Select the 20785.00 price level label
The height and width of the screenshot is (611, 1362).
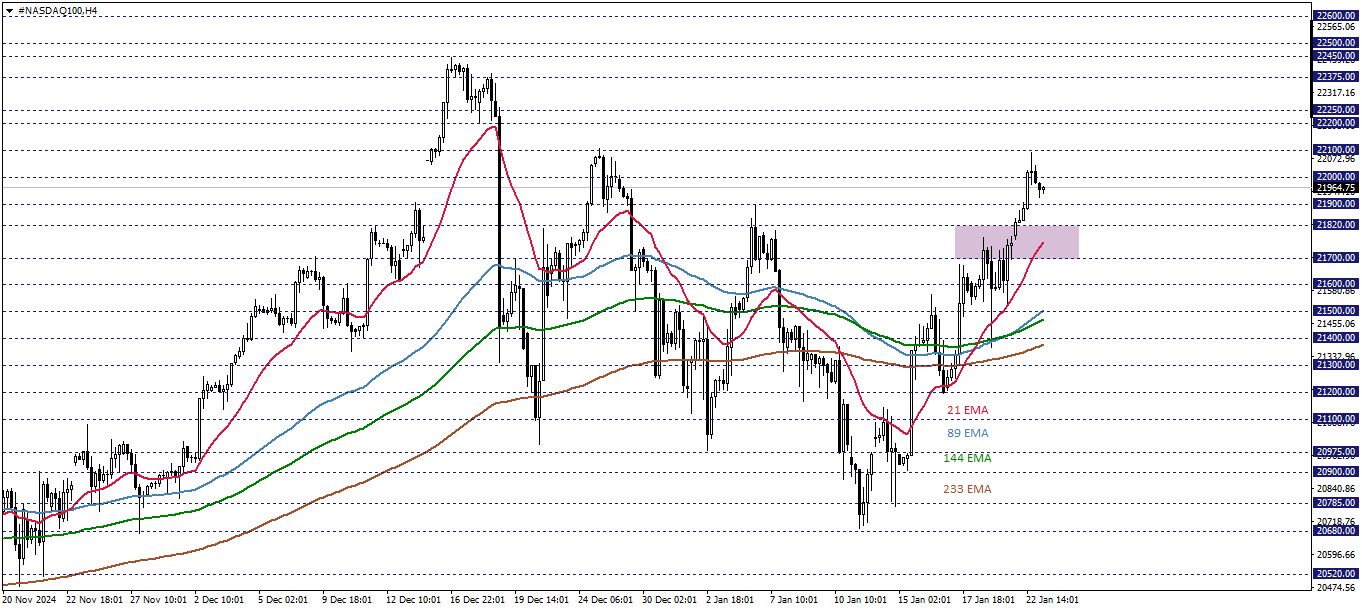(1336, 503)
